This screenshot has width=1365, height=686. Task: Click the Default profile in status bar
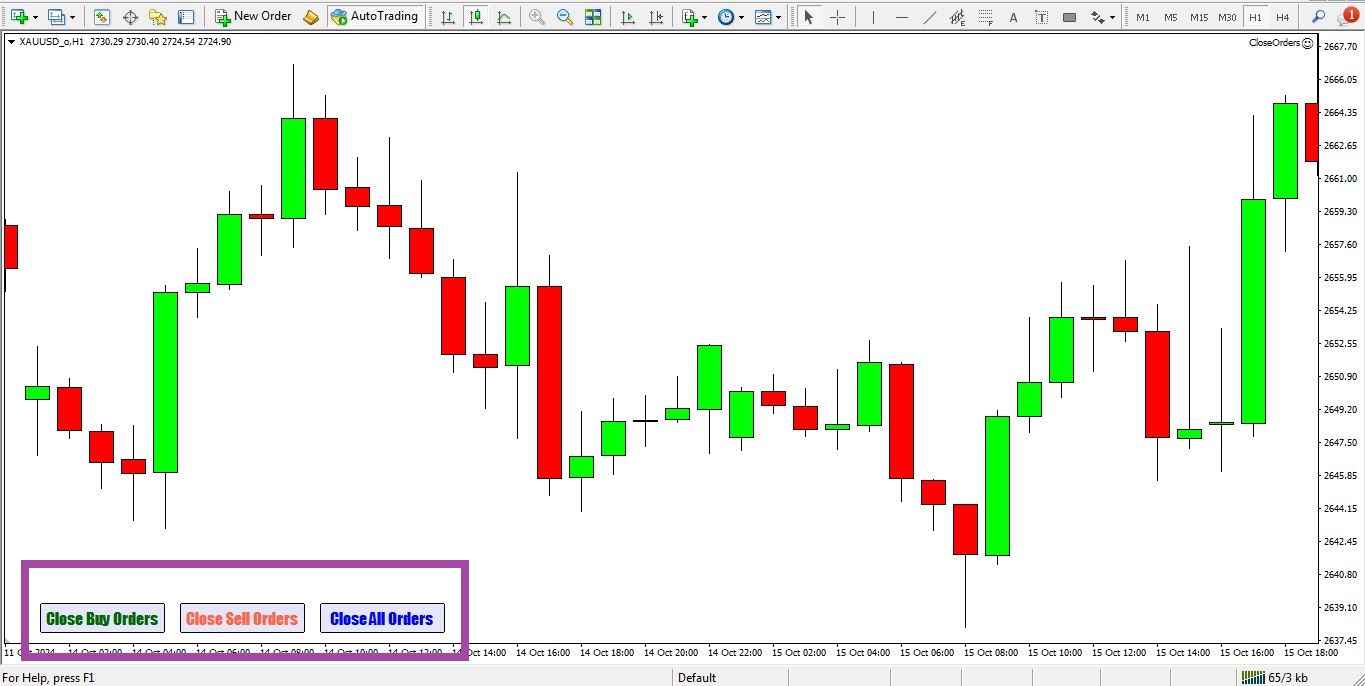tap(697, 677)
